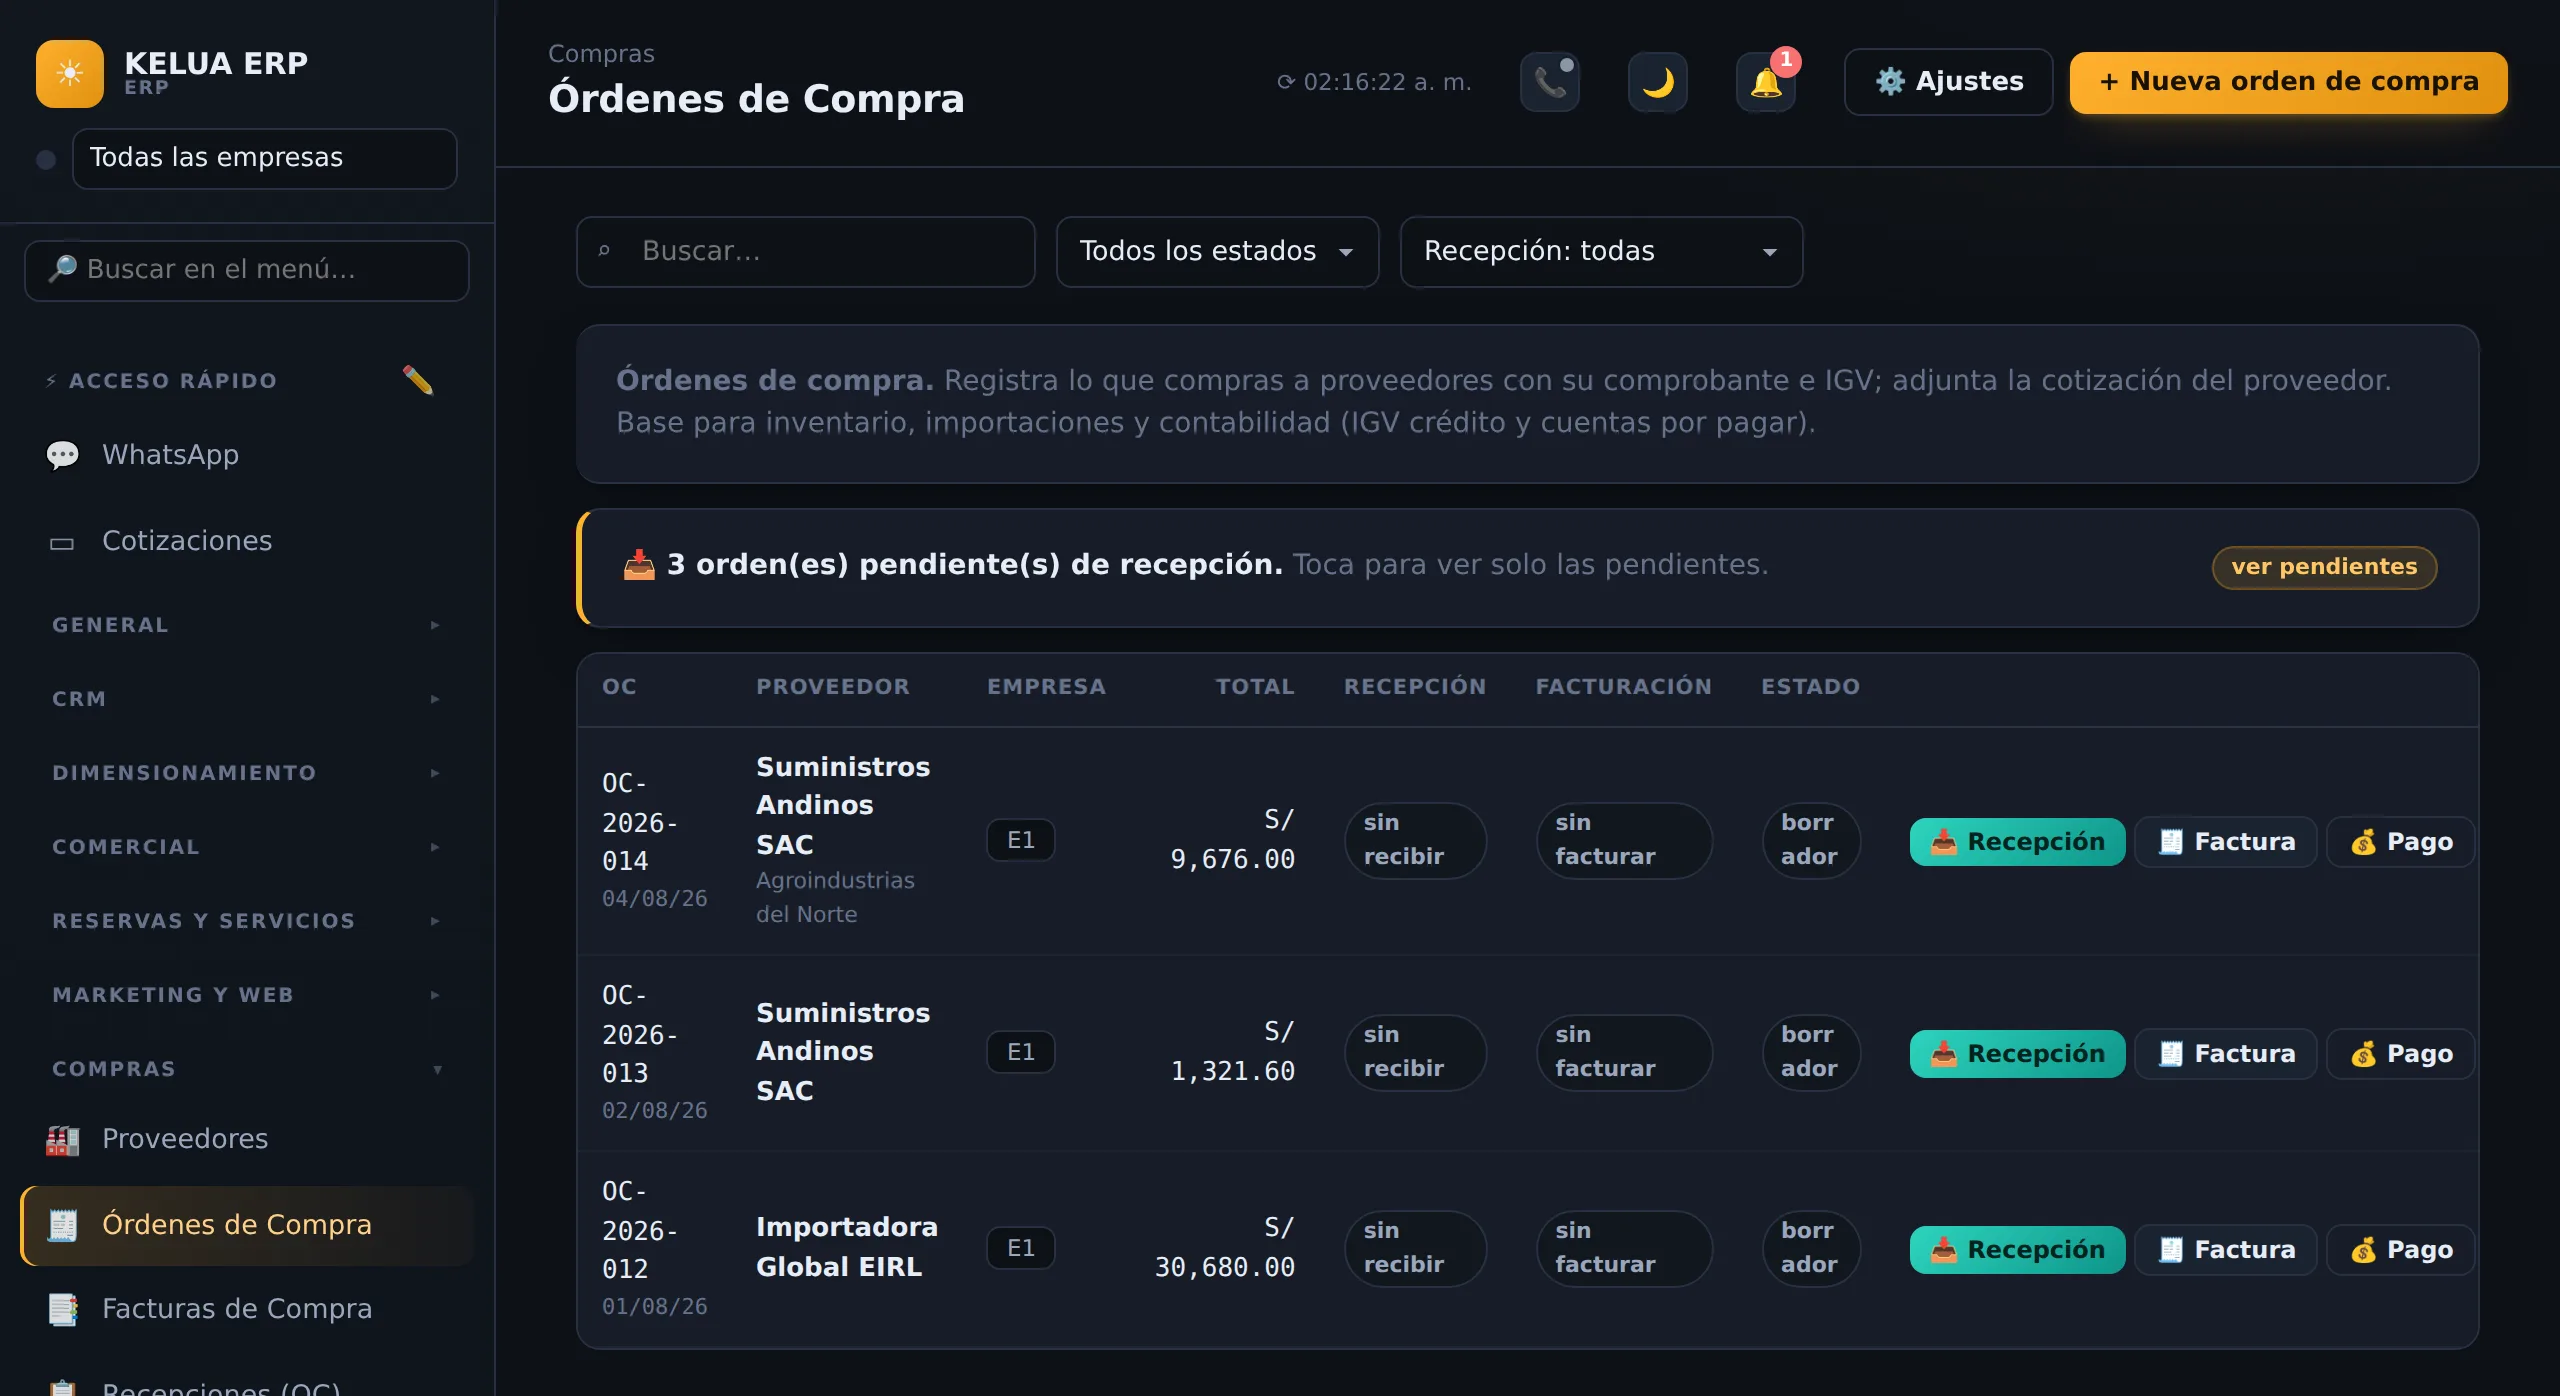Expand the COMERCIAL menu section

pos(246,847)
